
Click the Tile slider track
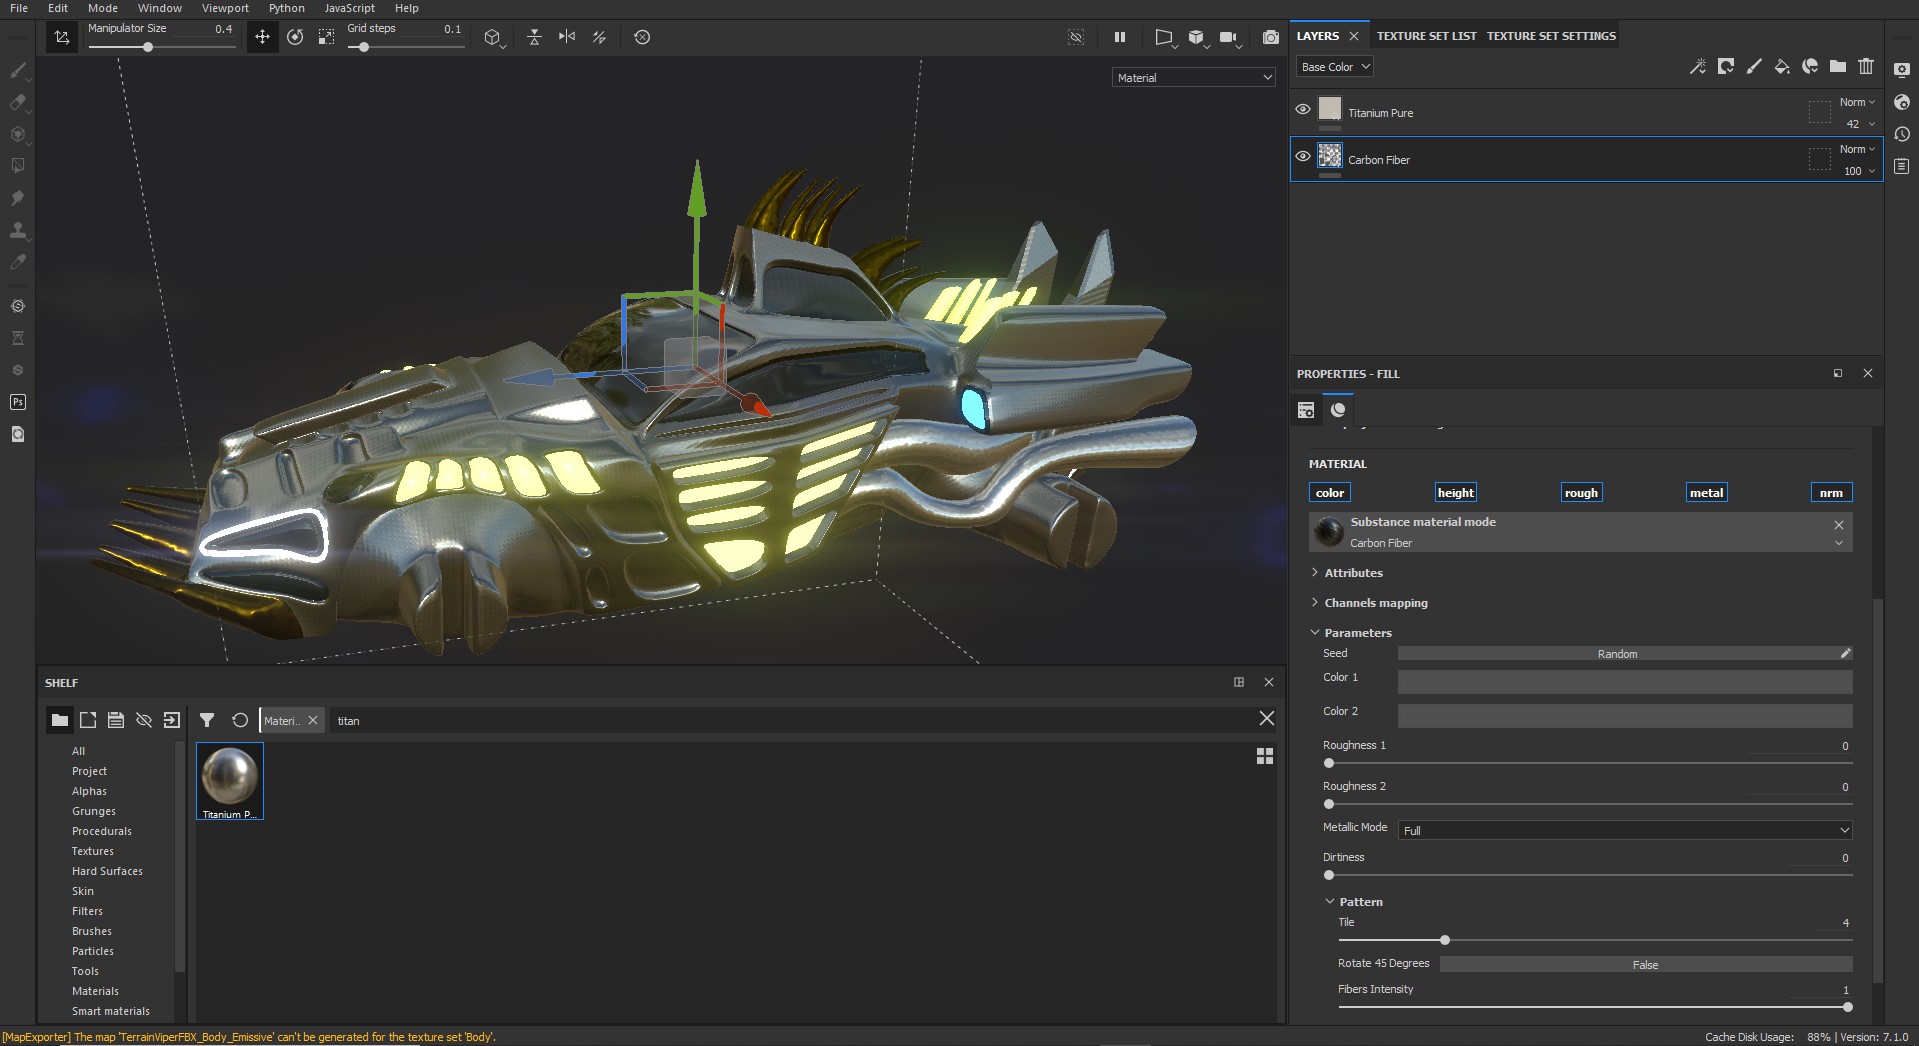[x=1595, y=940]
